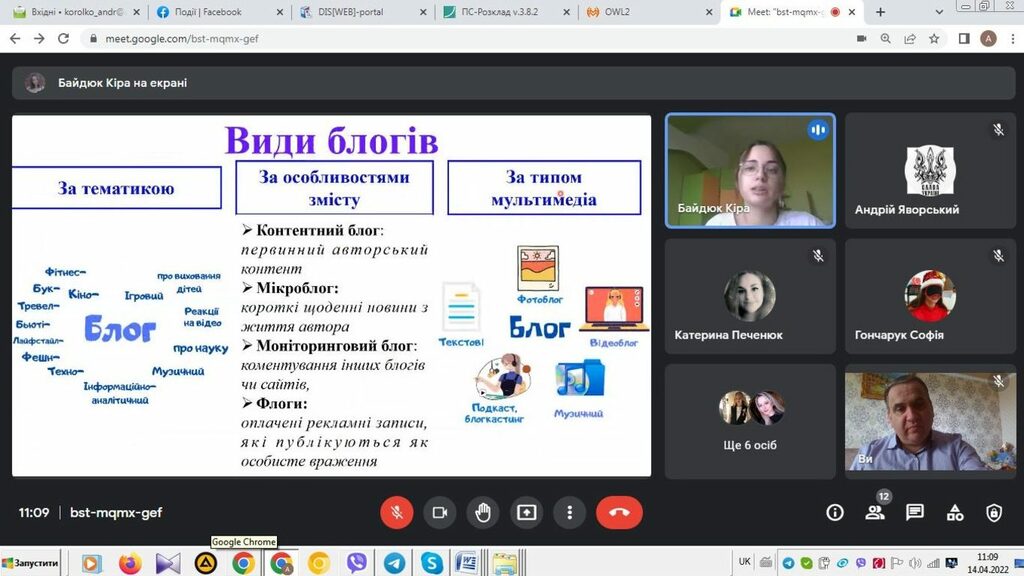Bookmark this page with the star icon

coord(934,39)
